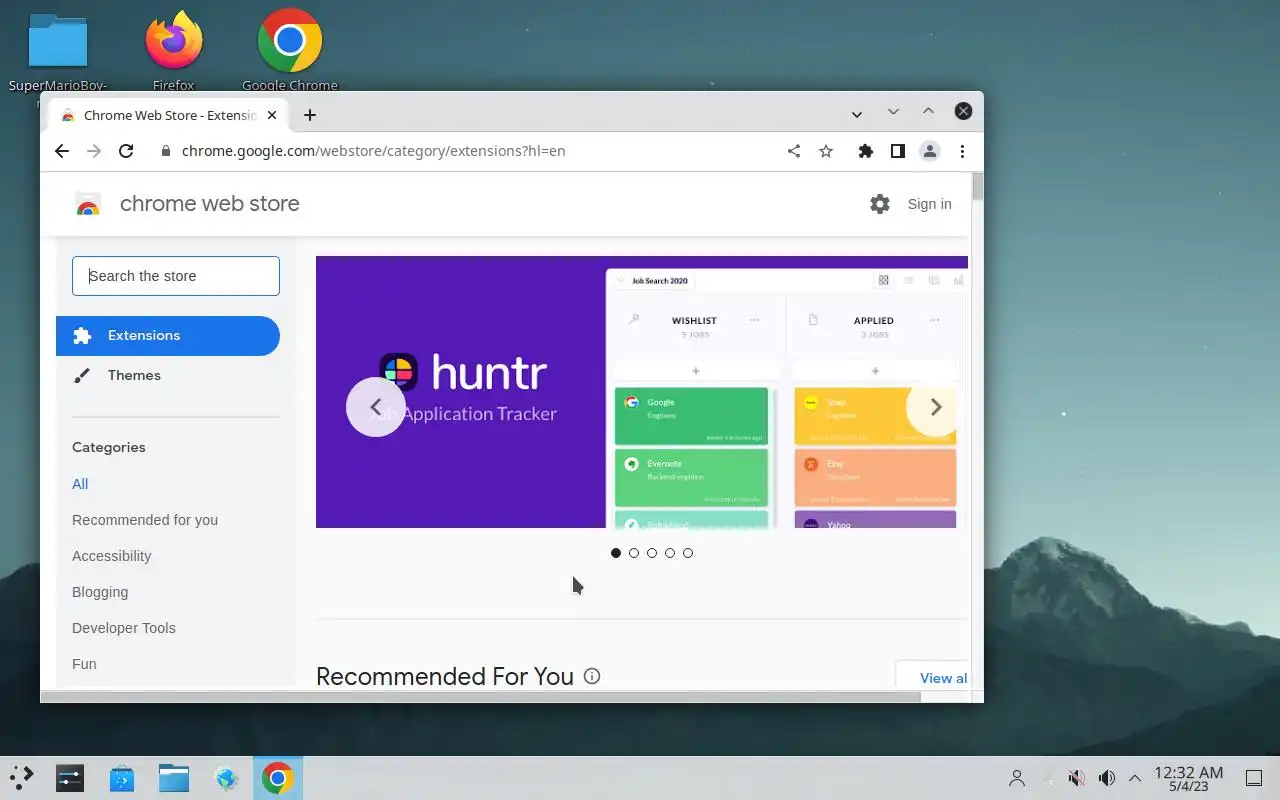Open the Fun category

click(84, 664)
